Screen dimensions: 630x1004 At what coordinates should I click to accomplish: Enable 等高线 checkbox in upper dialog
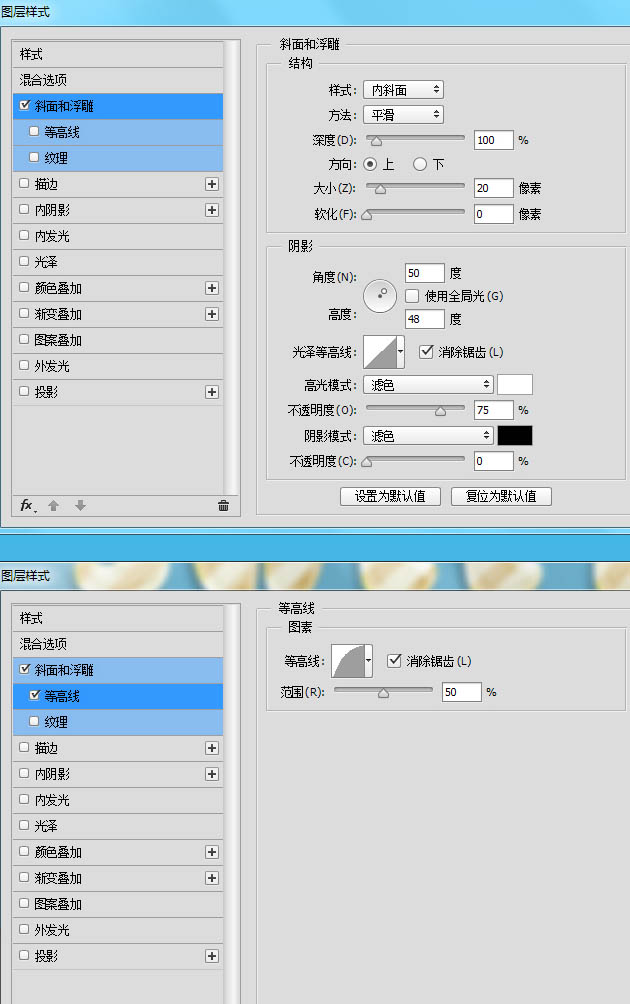tap(34, 131)
